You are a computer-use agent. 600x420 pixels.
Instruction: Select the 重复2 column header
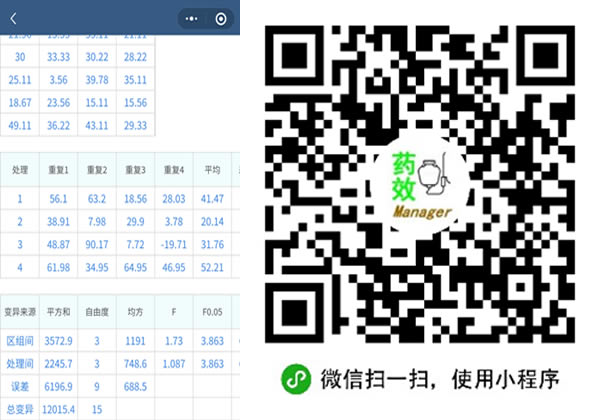tap(97, 170)
